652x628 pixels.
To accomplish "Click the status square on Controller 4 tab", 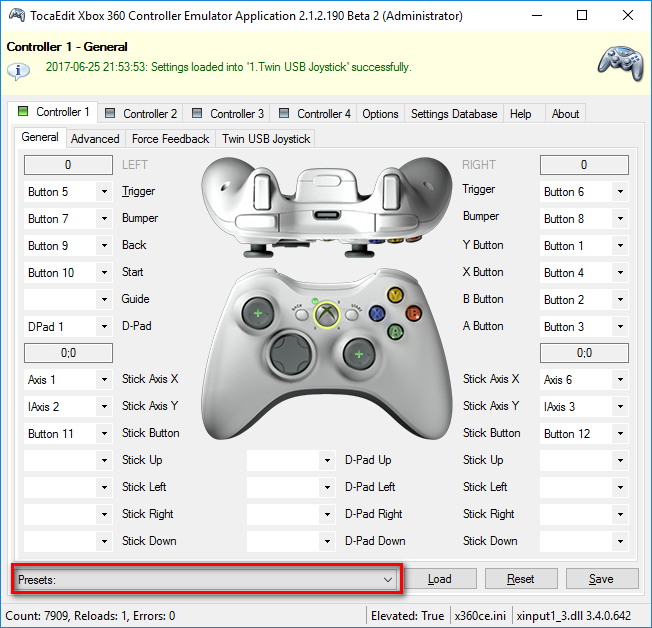I will pyautogui.click(x=284, y=113).
